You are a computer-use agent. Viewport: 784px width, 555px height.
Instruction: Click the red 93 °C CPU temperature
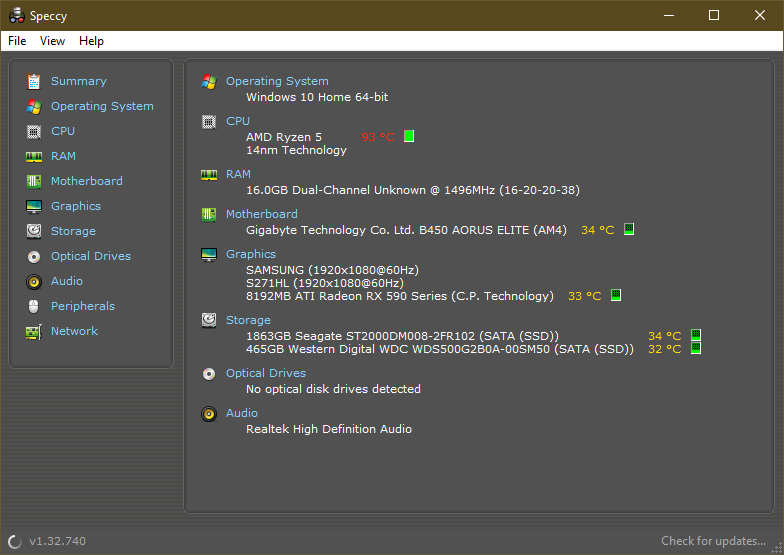click(378, 137)
